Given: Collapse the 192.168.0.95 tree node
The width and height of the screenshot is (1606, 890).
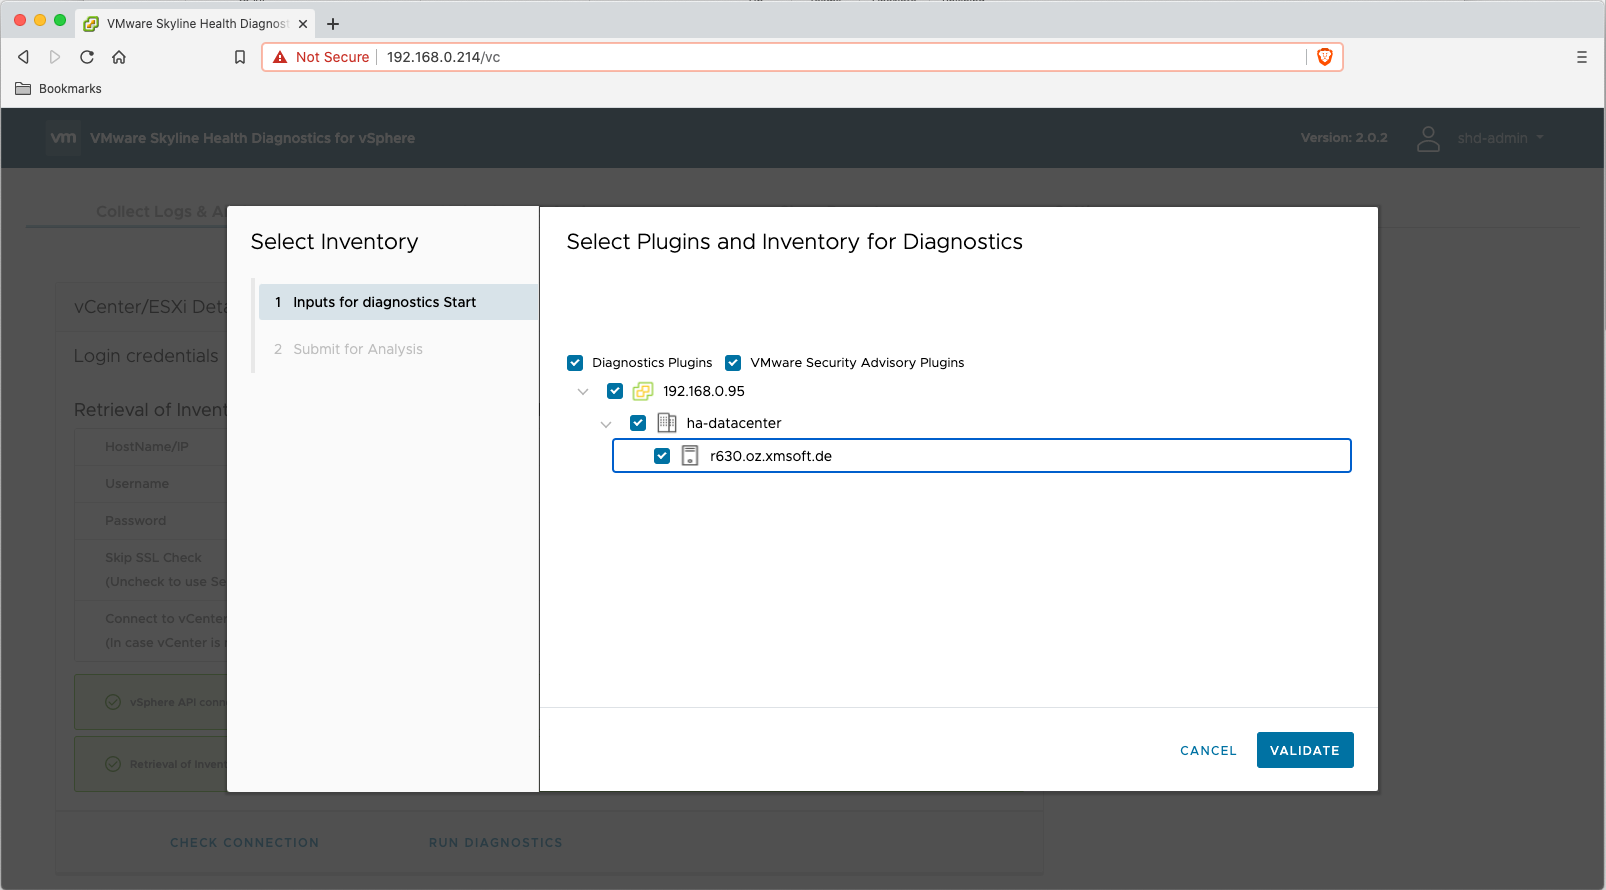Looking at the screenshot, I should point(583,392).
